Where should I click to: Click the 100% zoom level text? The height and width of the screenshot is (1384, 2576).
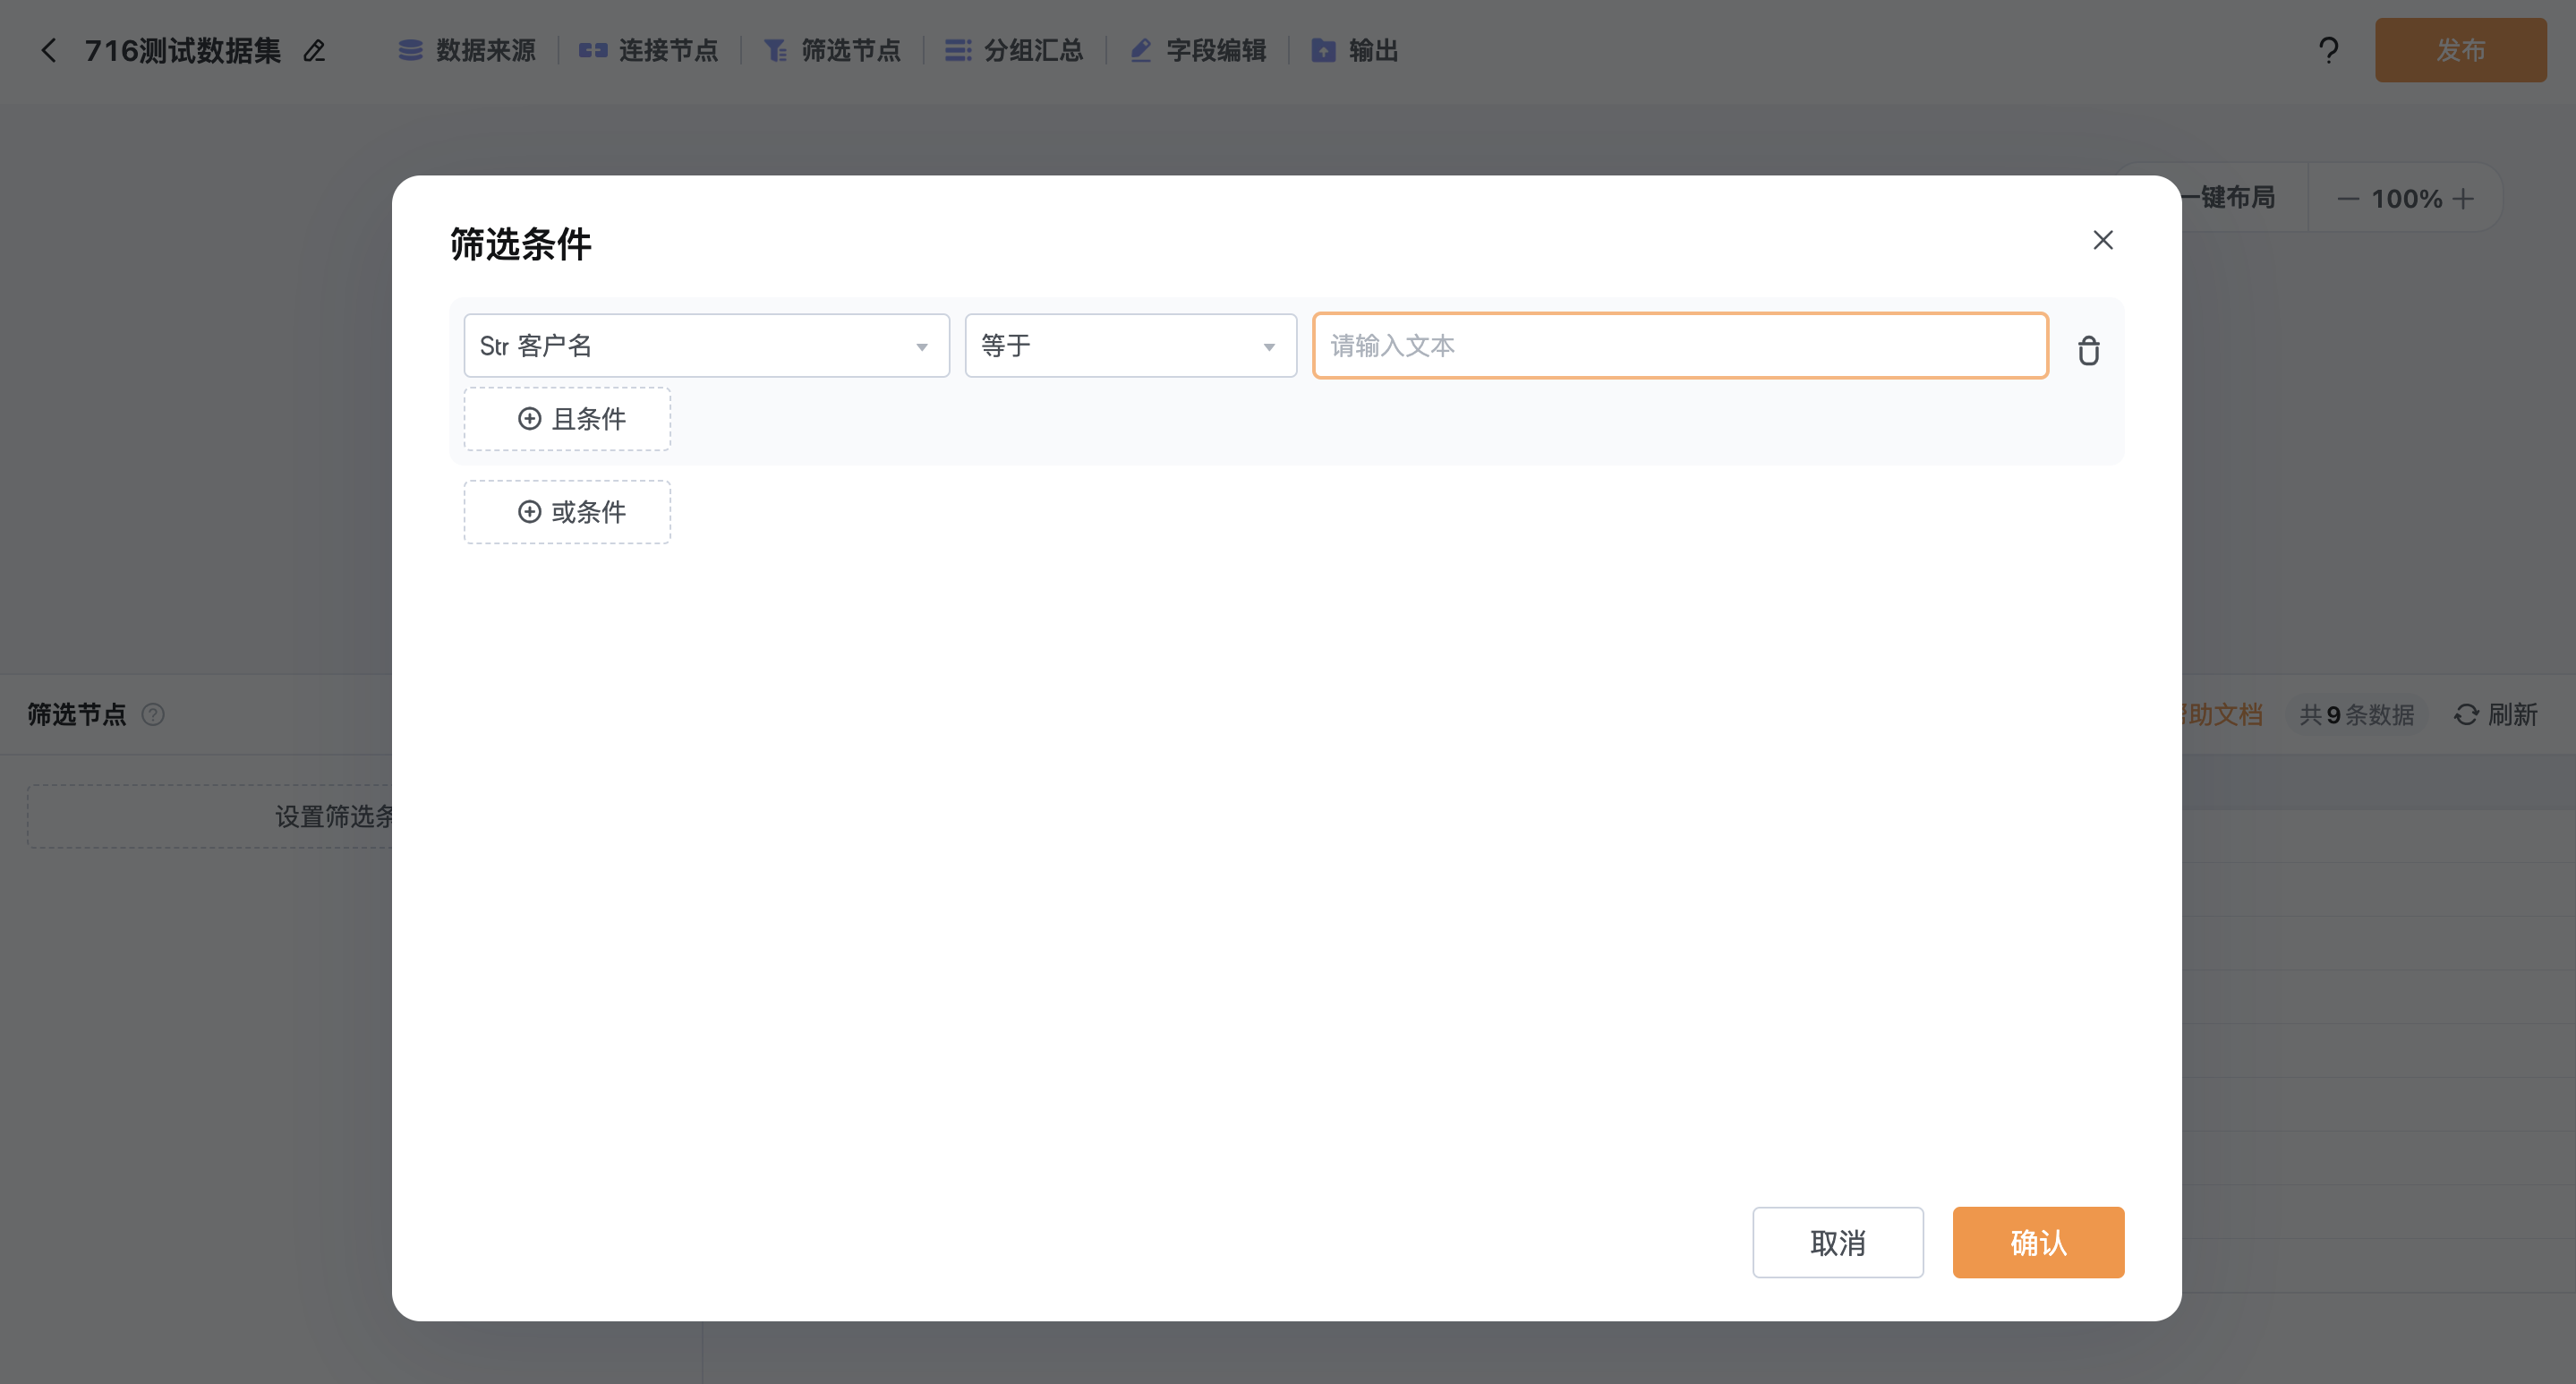pos(2406,199)
